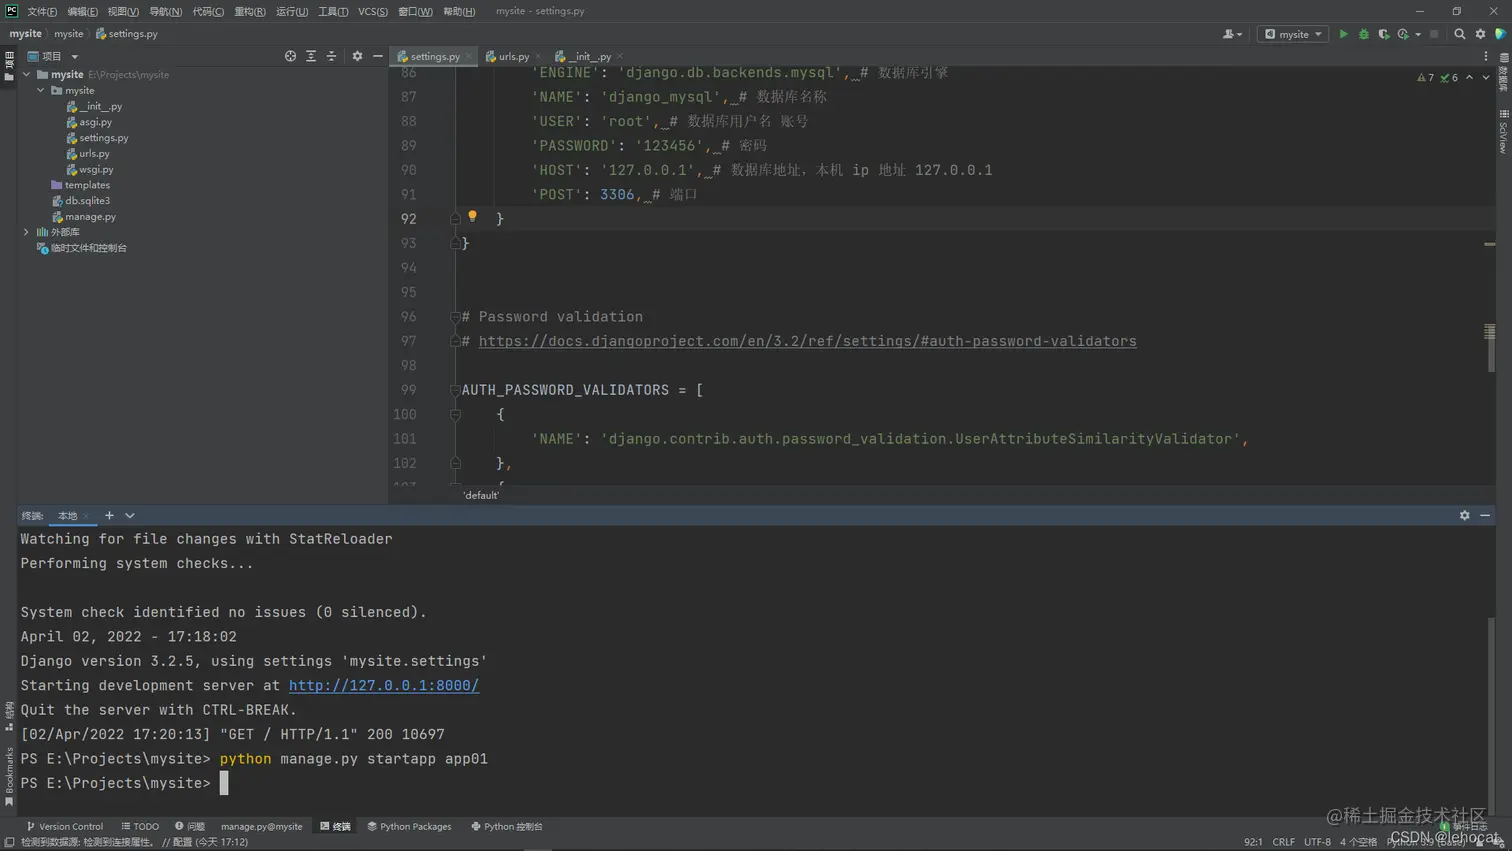Open the VCS(S) menu

coord(373,11)
